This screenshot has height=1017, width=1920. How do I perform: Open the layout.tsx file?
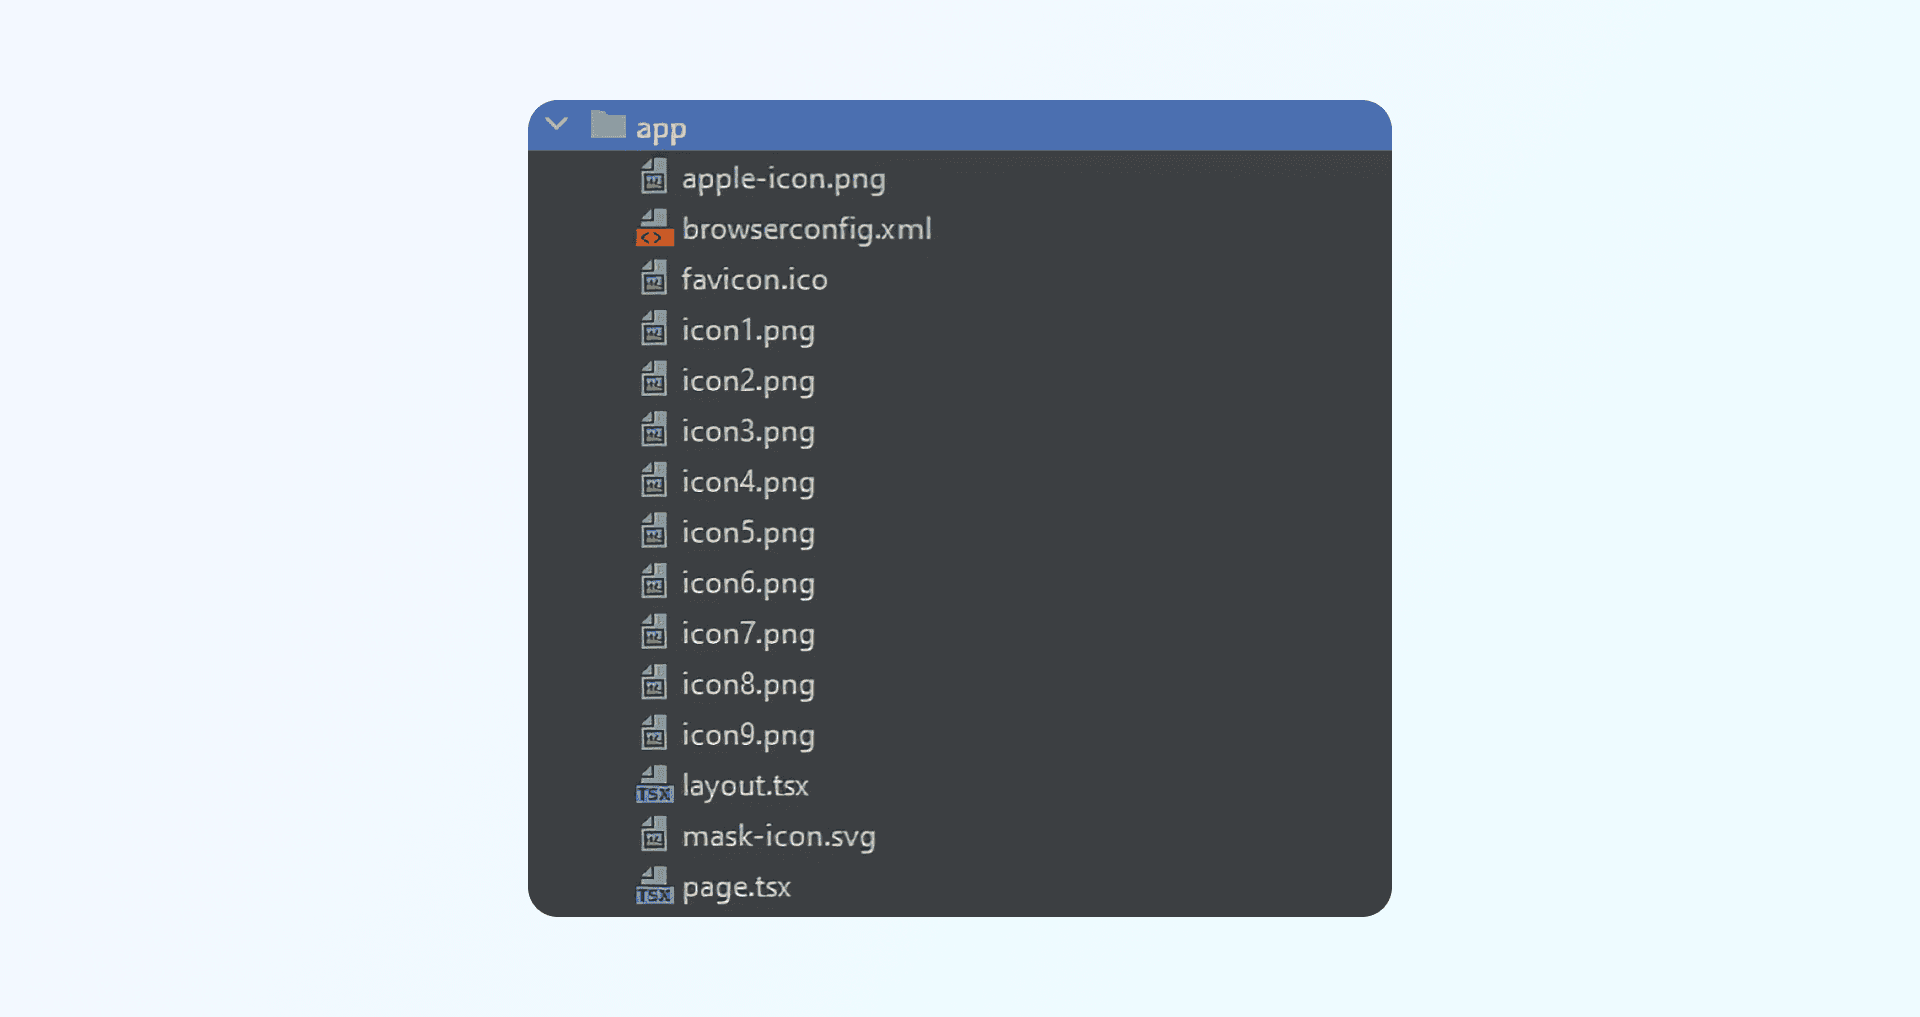click(745, 785)
